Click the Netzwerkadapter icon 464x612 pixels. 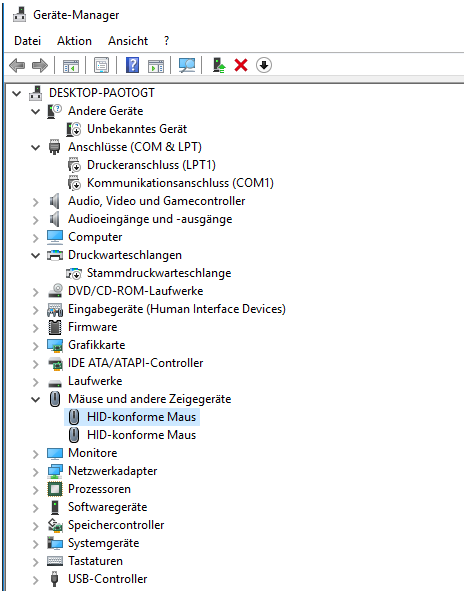point(55,471)
